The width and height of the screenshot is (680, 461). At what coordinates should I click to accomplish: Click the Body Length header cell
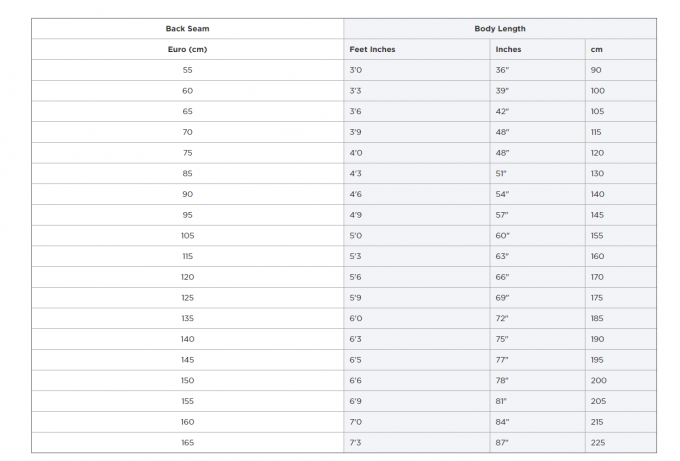[500, 29]
